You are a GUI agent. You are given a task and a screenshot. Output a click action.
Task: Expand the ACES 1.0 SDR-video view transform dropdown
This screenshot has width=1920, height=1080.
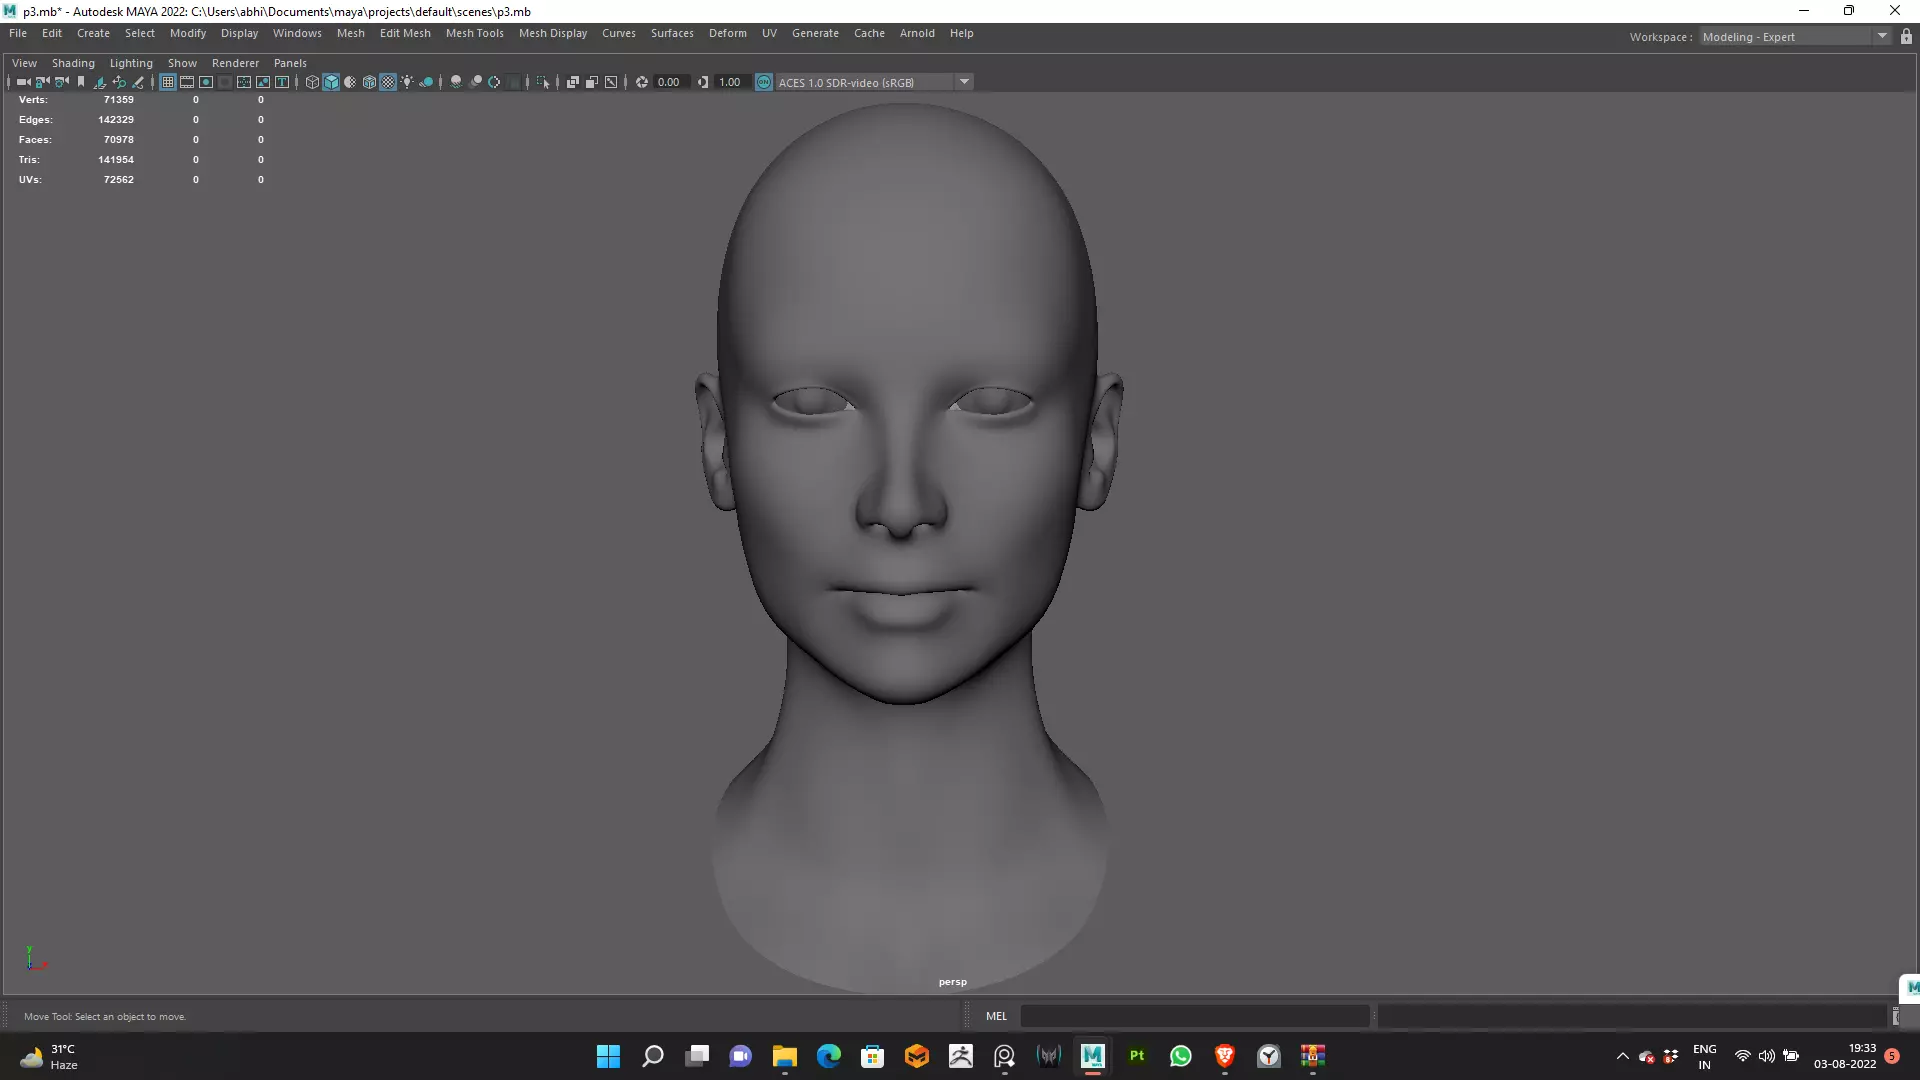(964, 82)
